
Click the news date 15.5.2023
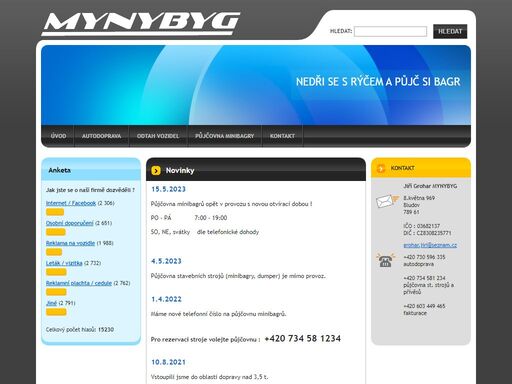point(168,189)
